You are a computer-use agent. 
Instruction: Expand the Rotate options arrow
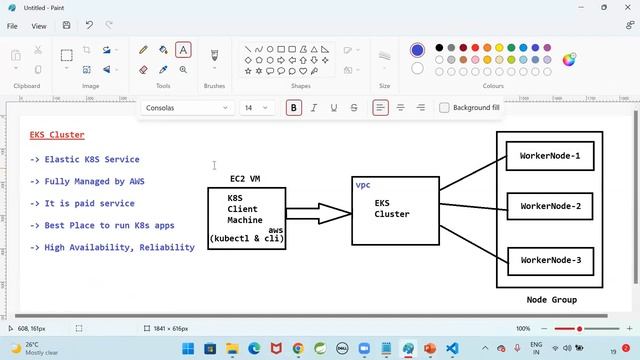tap(116, 50)
